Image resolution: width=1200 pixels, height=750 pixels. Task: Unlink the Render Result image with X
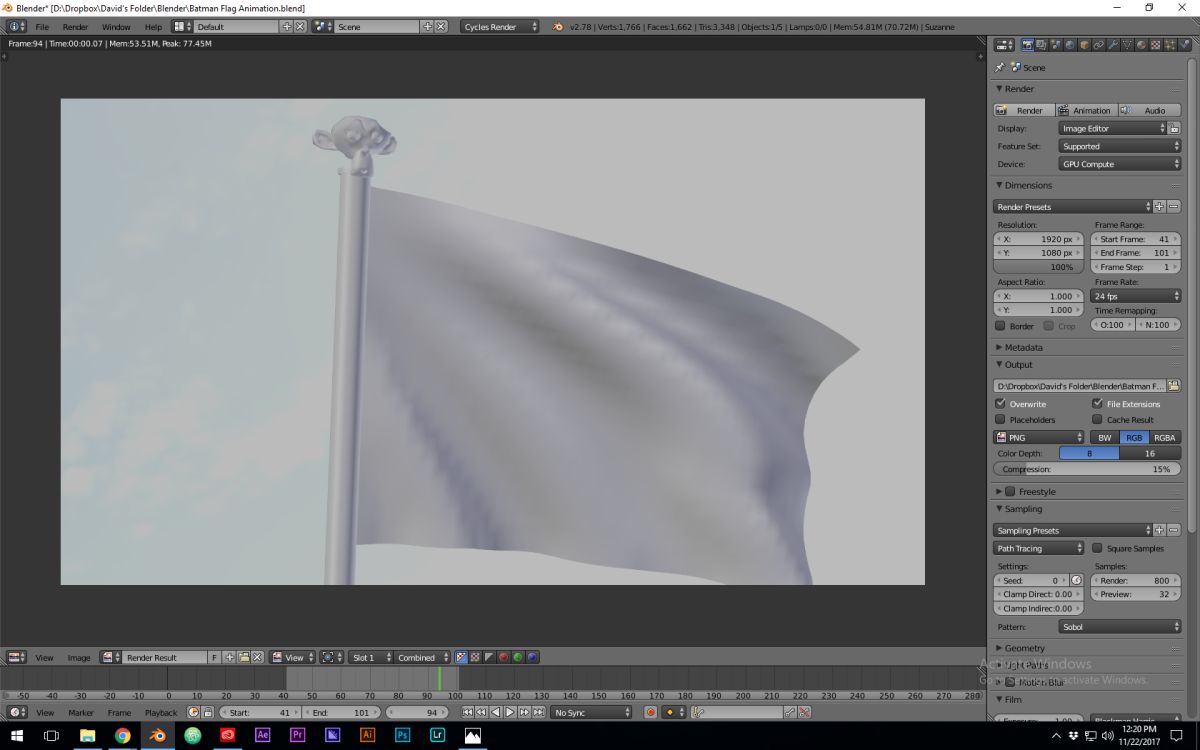(257, 657)
